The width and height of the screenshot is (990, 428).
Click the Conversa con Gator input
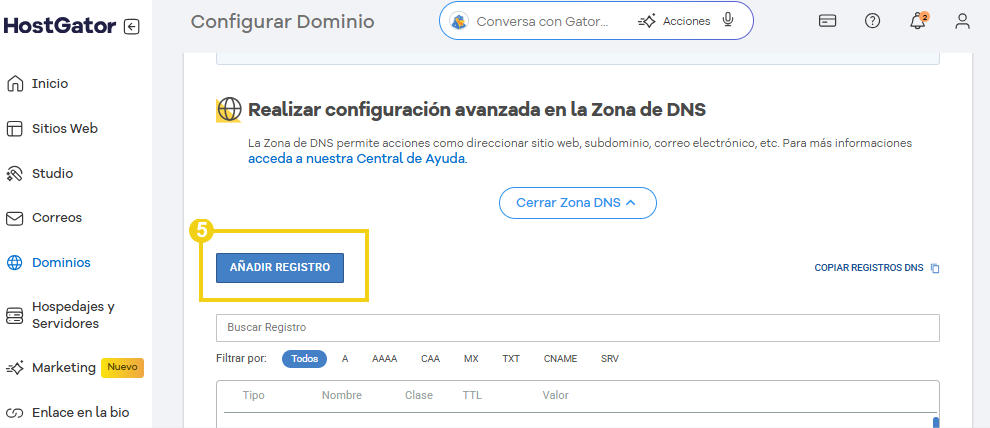(x=541, y=21)
